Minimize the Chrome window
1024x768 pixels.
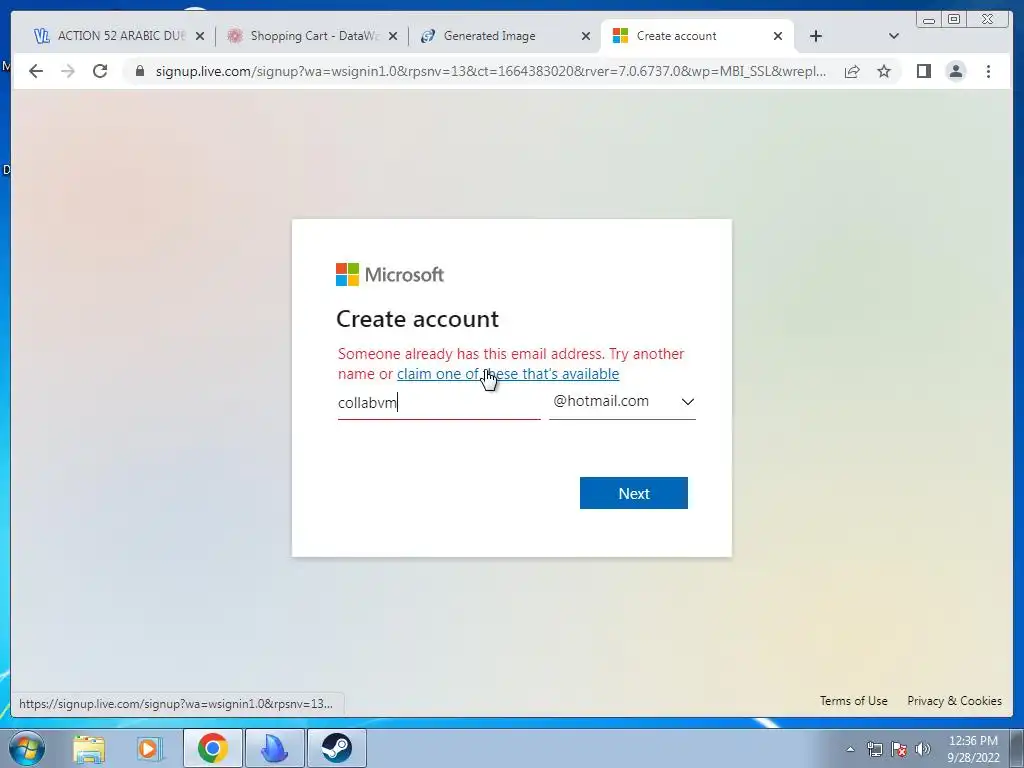click(x=929, y=20)
